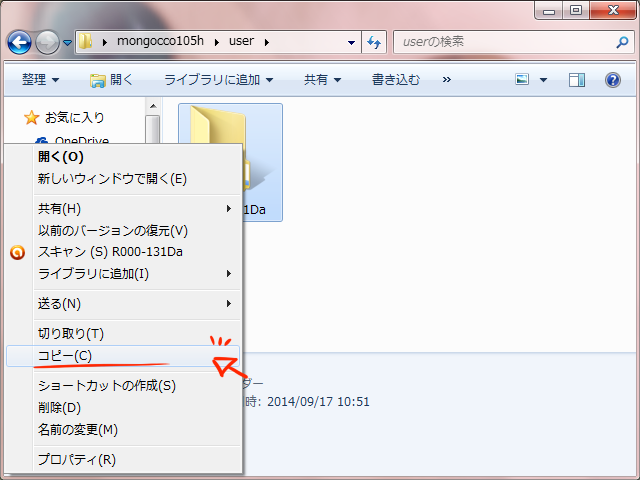Open 送る(N) submenu
This screenshot has width=640, height=480.
click(60, 303)
